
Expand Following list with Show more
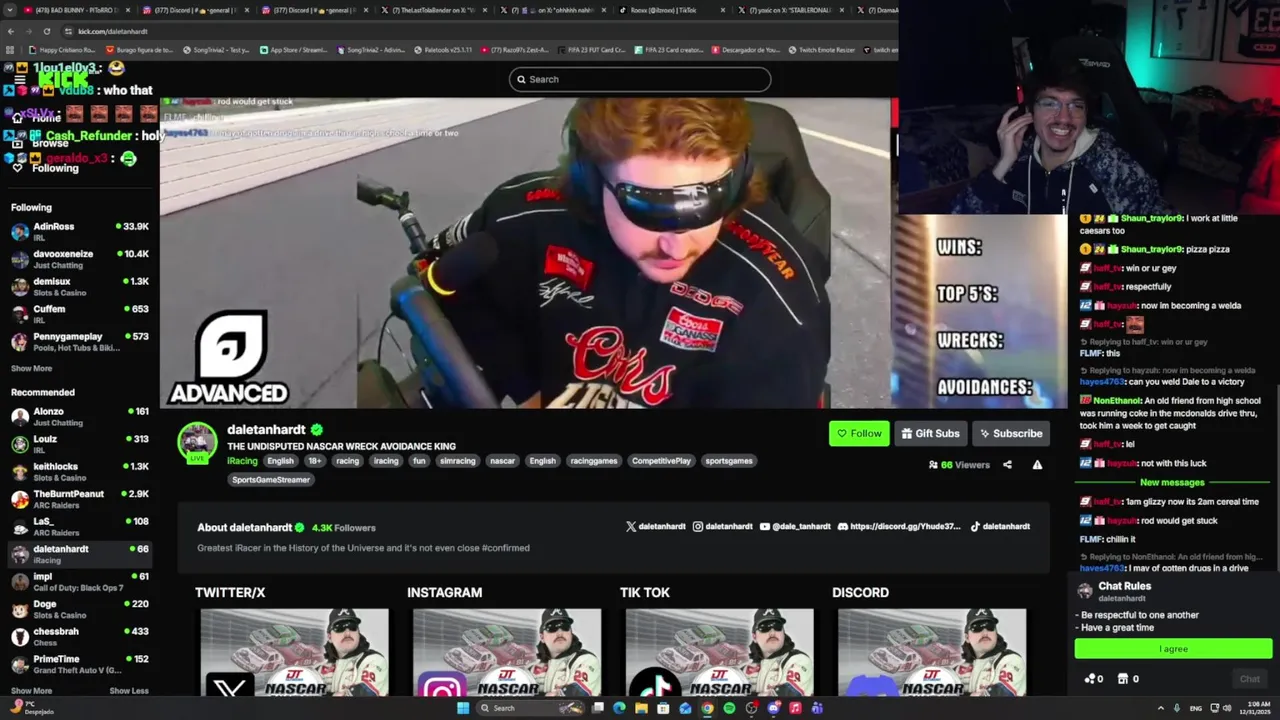tap(31, 368)
